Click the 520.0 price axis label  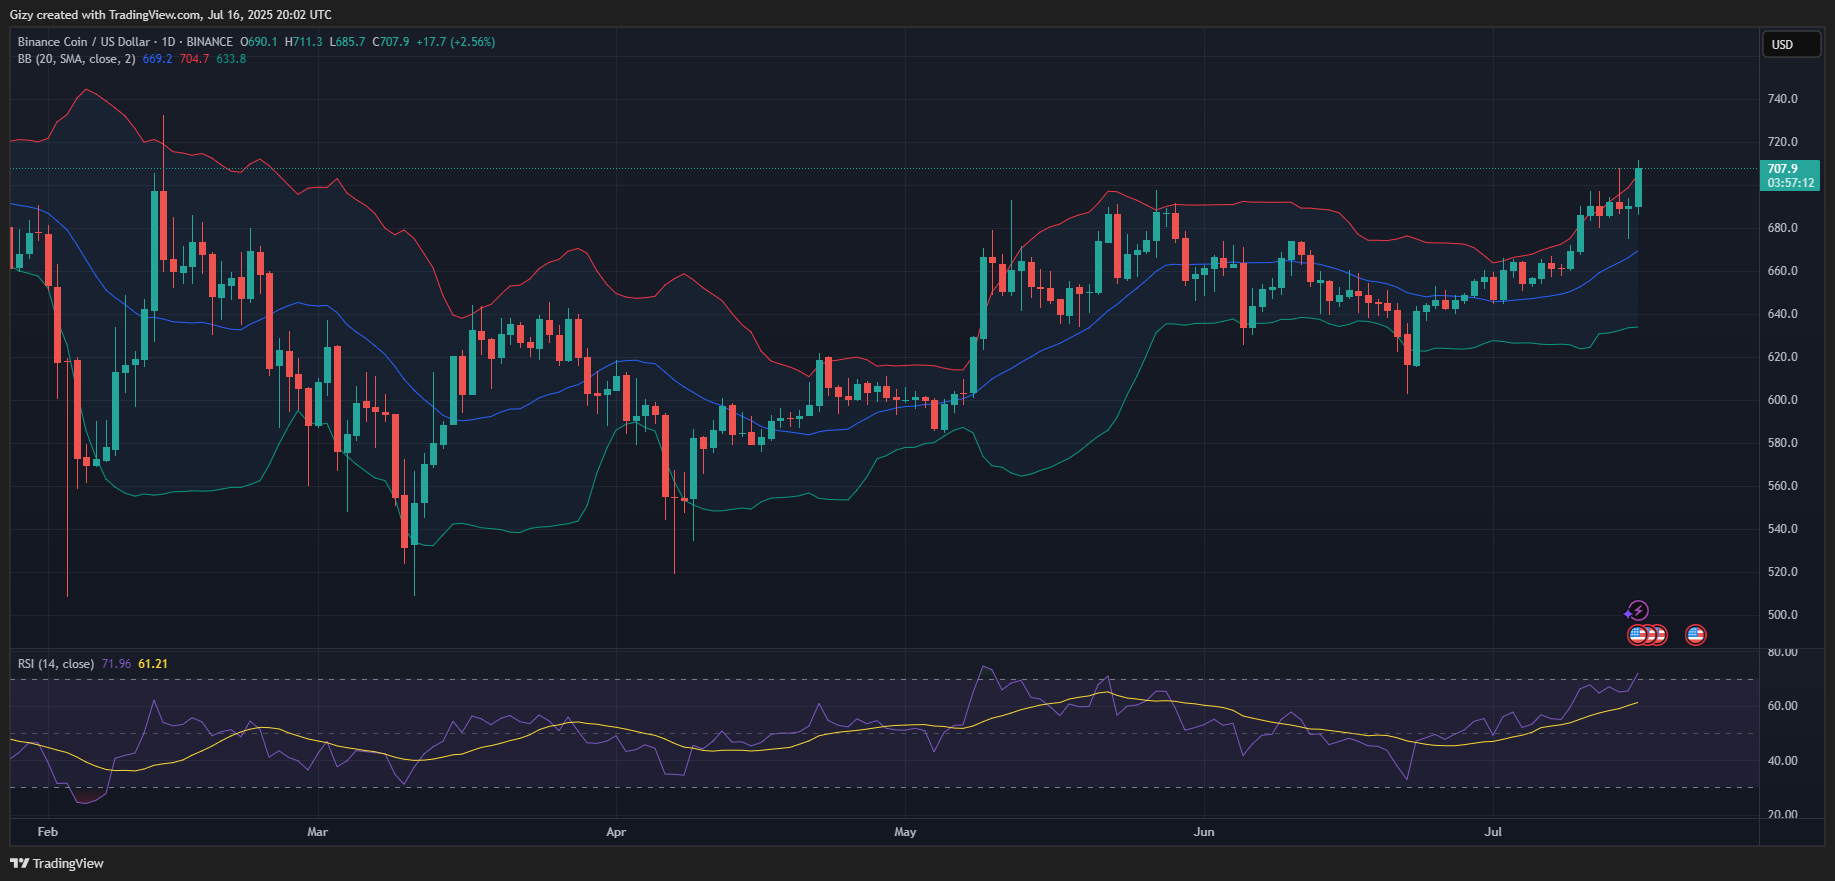pos(1782,572)
